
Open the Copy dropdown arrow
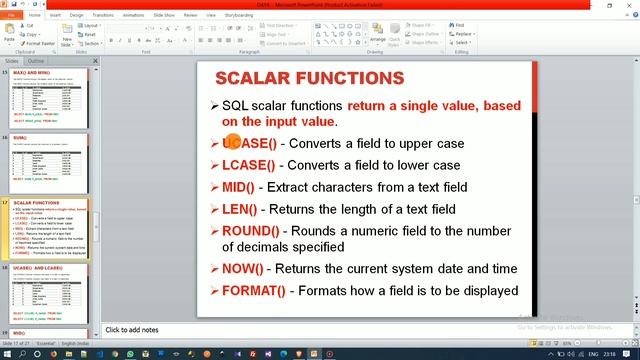tap(39, 35)
